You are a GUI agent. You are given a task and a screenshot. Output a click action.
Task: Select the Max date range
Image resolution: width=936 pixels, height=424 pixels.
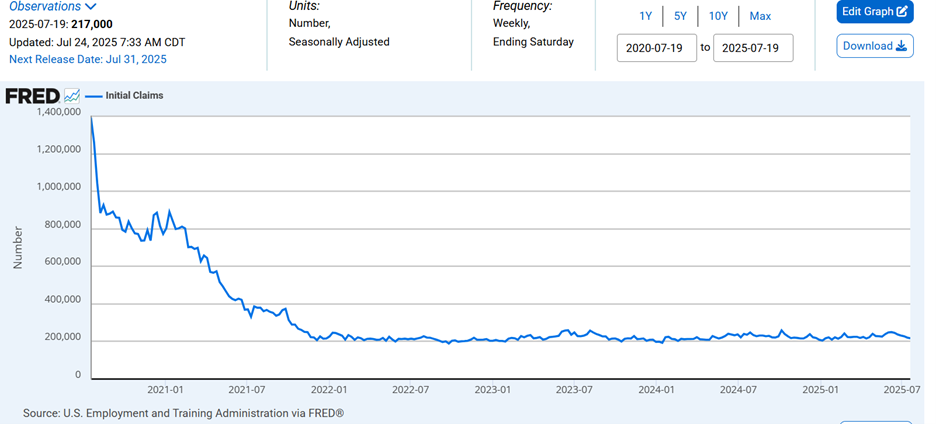pyautogui.click(x=760, y=16)
